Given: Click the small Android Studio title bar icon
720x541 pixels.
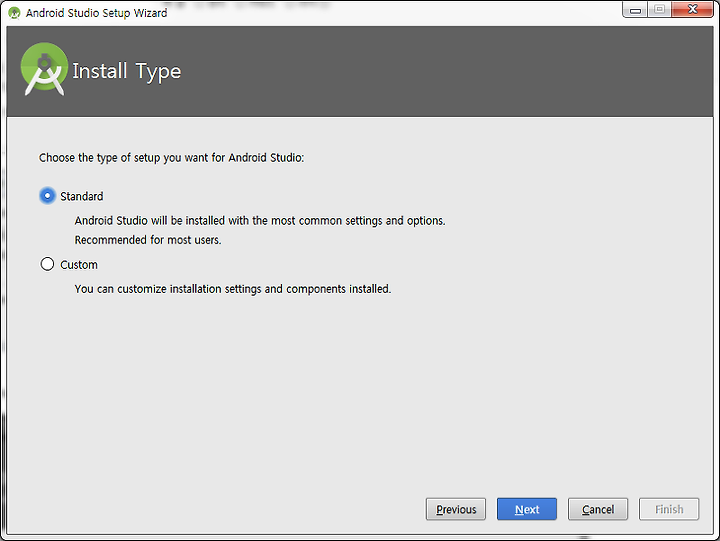Looking at the screenshot, I should (14, 13).
